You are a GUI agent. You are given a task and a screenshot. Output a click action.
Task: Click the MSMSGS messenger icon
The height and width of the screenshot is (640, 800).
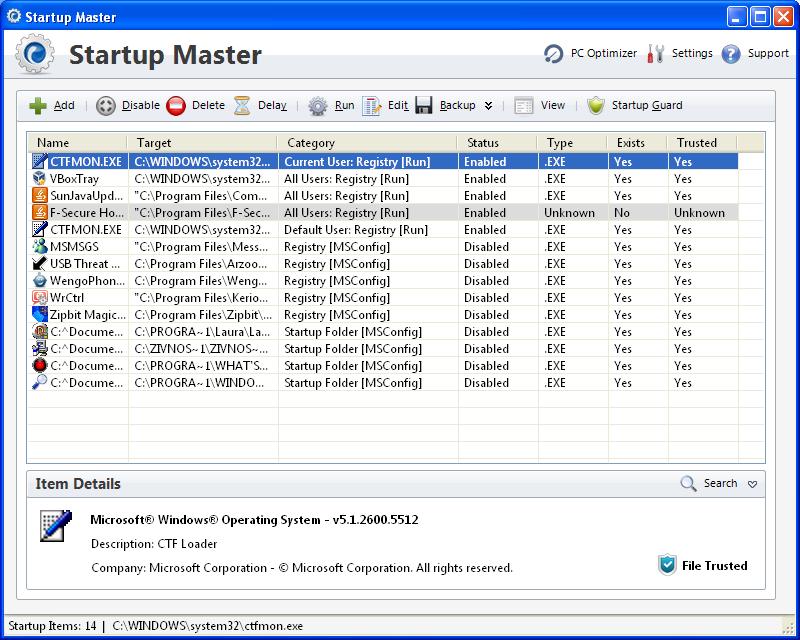[39, 247]
